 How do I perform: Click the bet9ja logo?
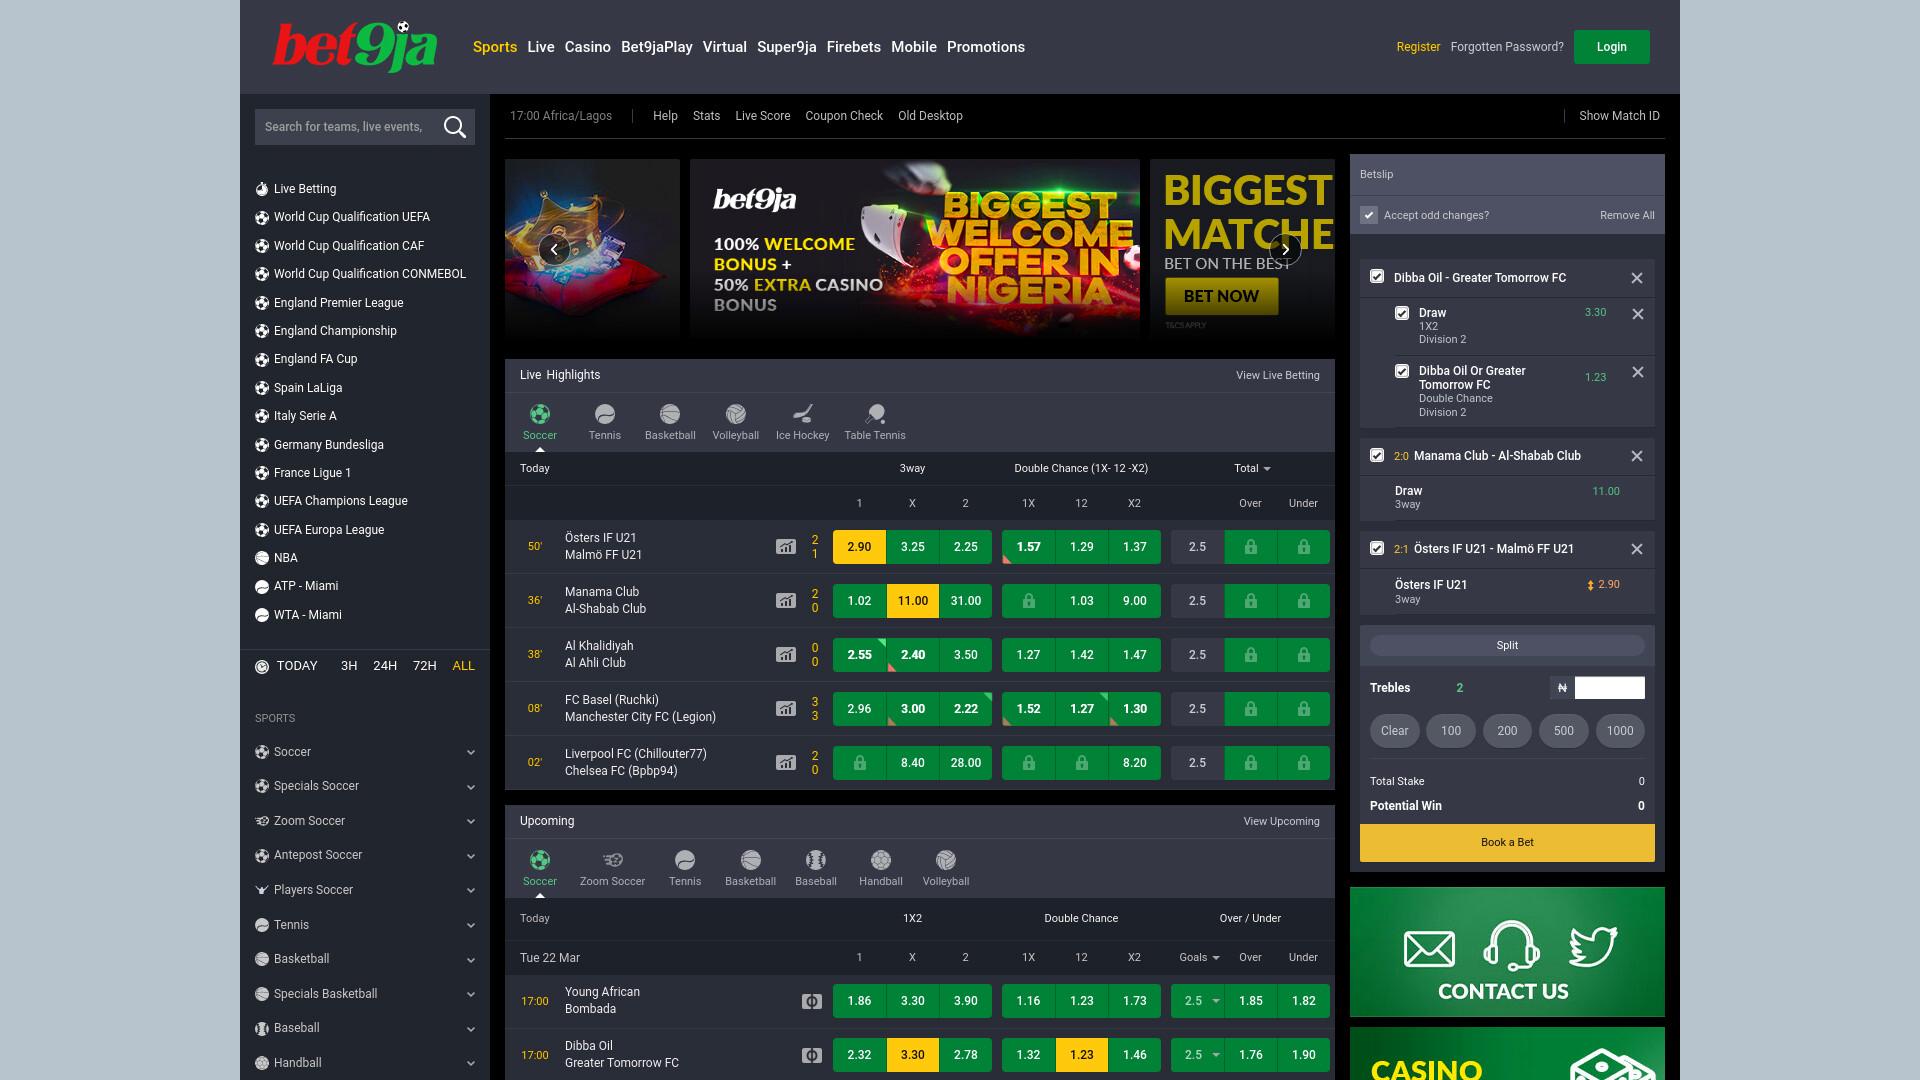[355, 47]
